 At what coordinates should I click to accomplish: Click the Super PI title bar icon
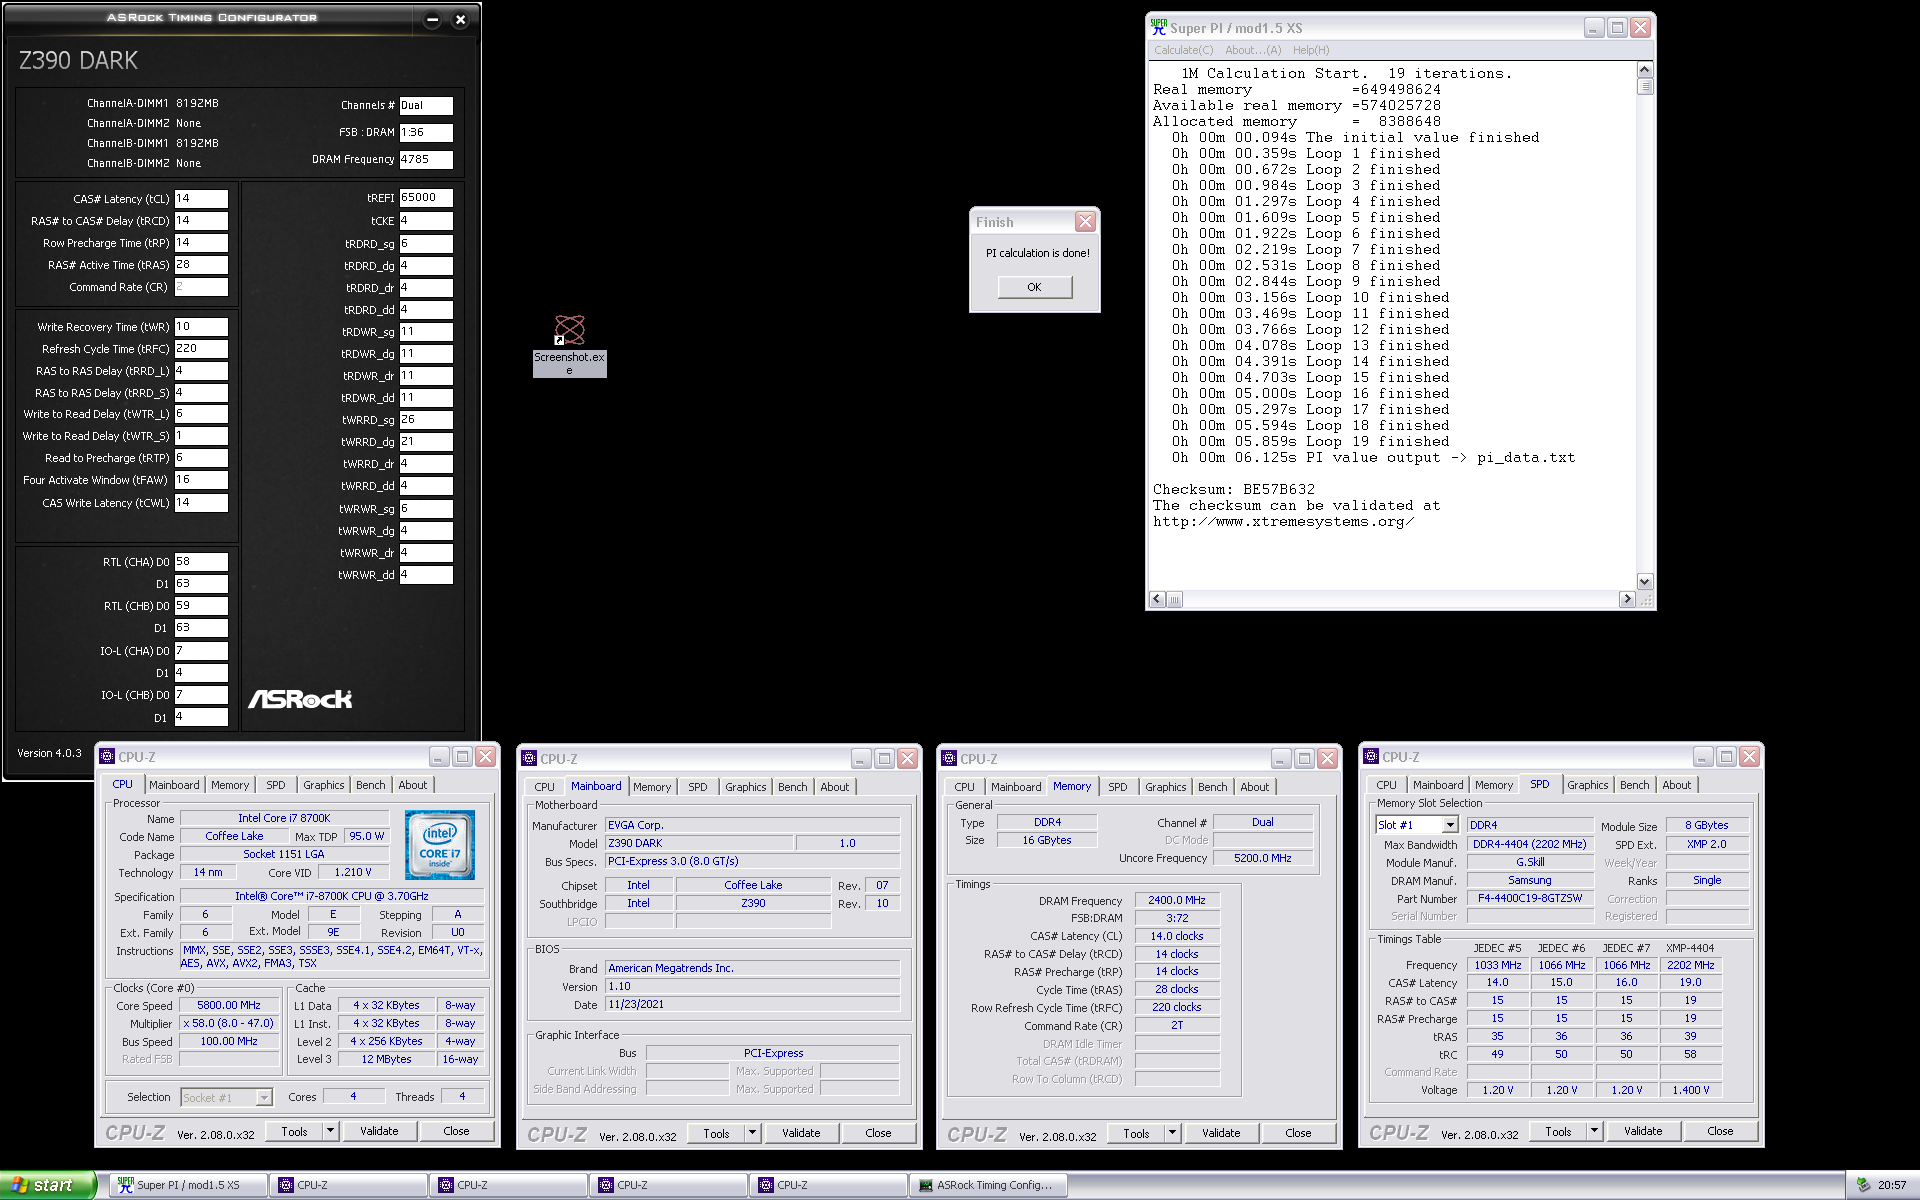(1159, 28)
